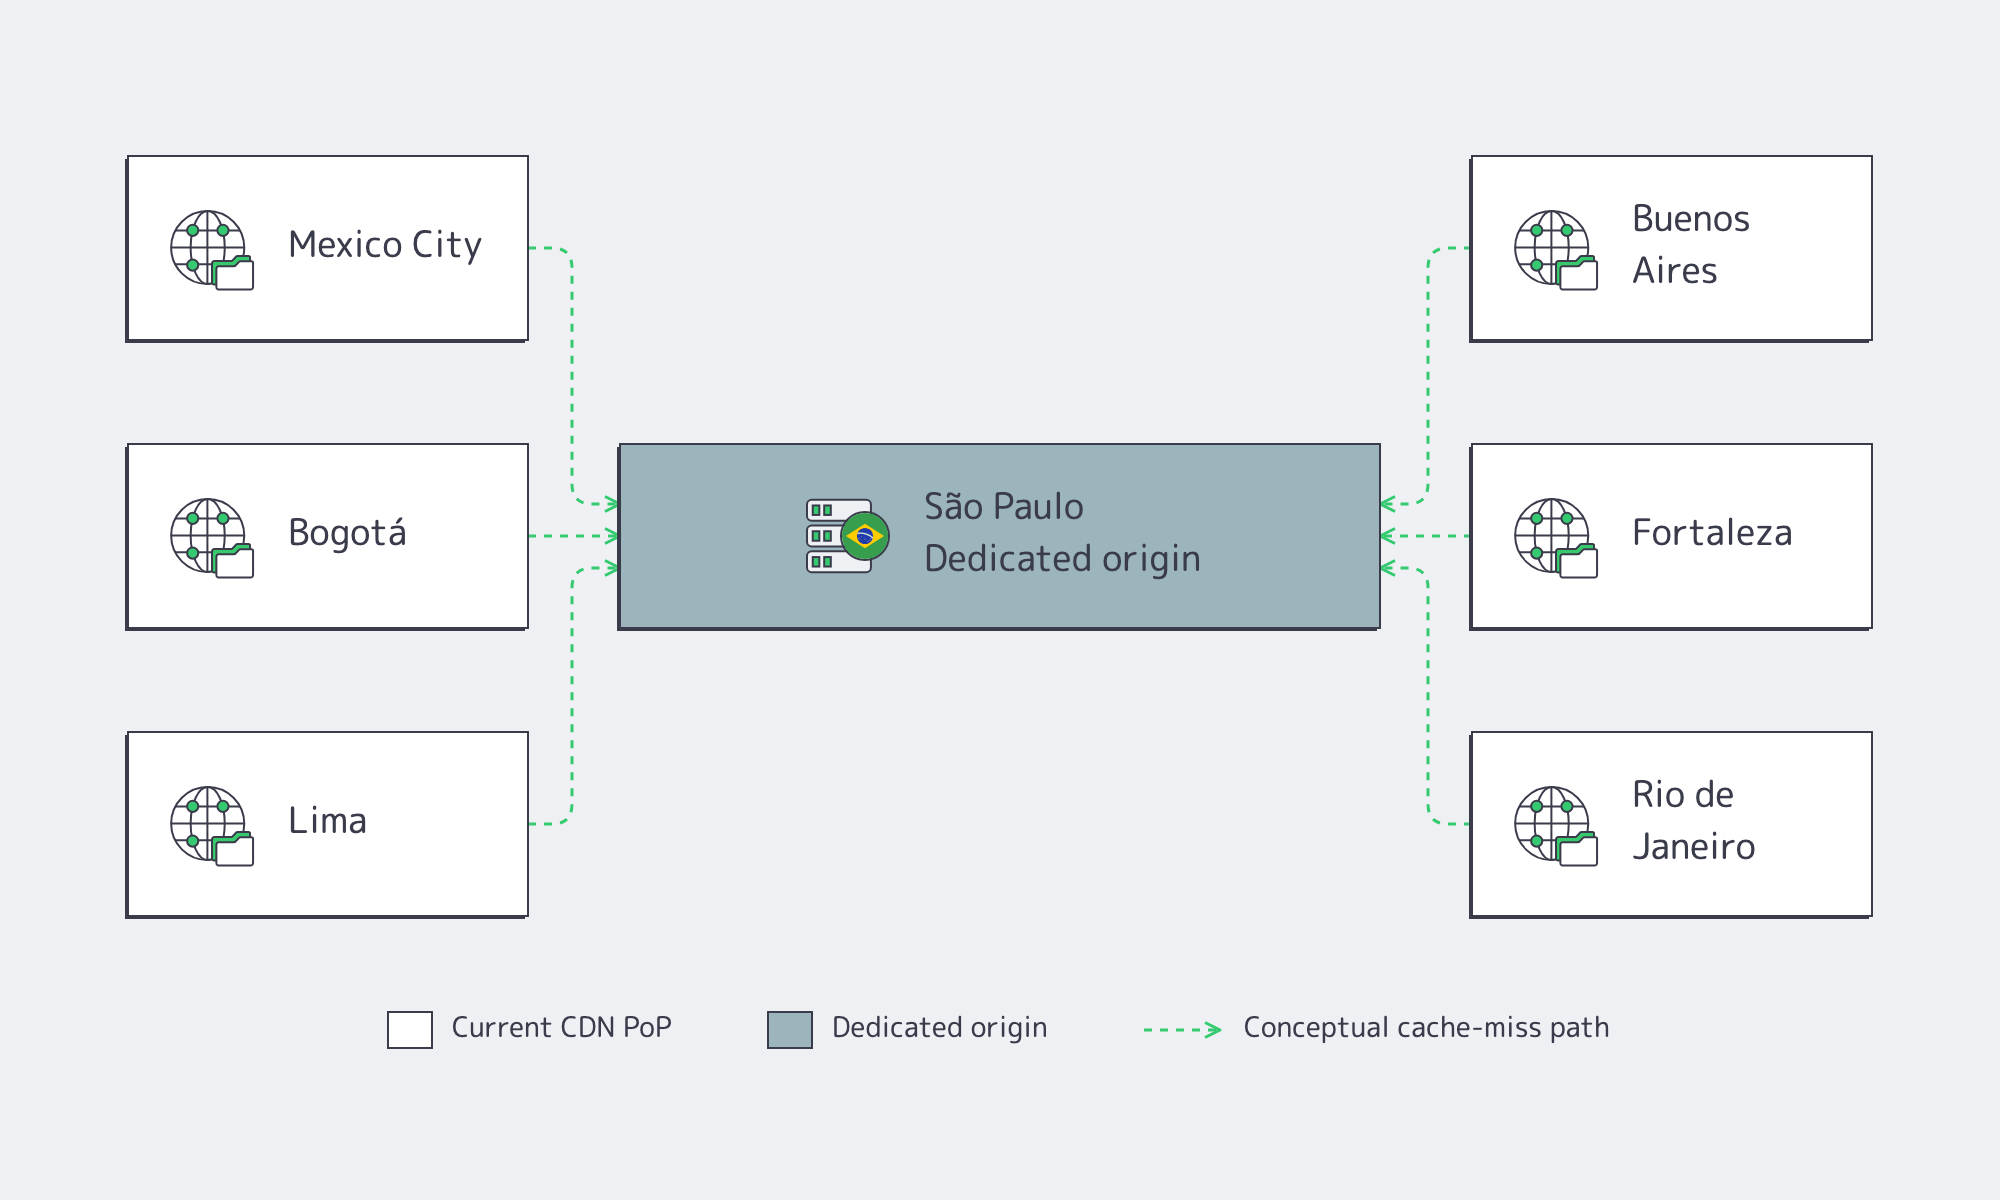Click the dashed arrow legend symbol
The height and width of the screenshot is (1200, 2000).
tap(1183, 1029)
